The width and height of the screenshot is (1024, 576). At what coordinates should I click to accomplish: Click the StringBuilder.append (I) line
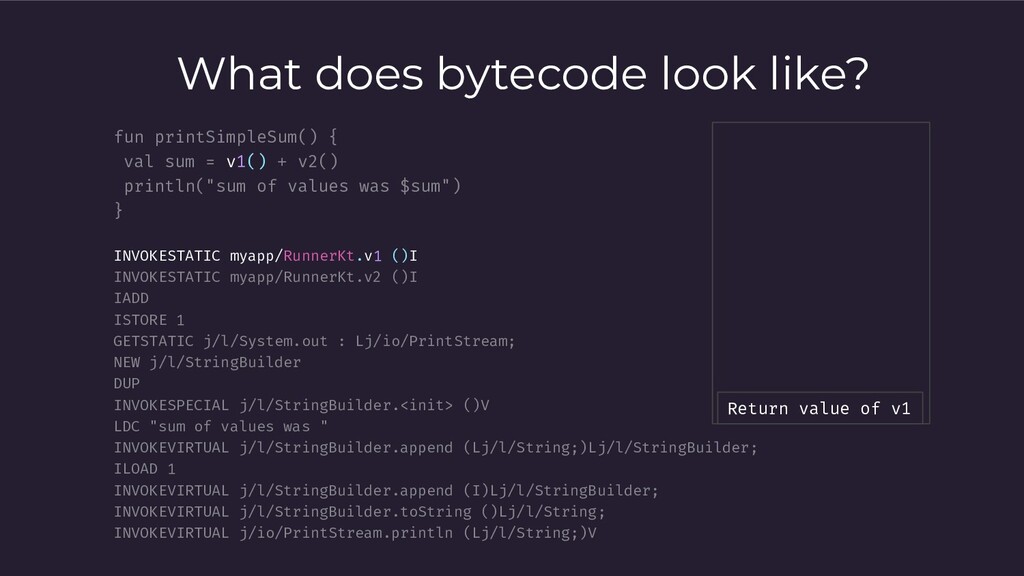tap(386, 490)
